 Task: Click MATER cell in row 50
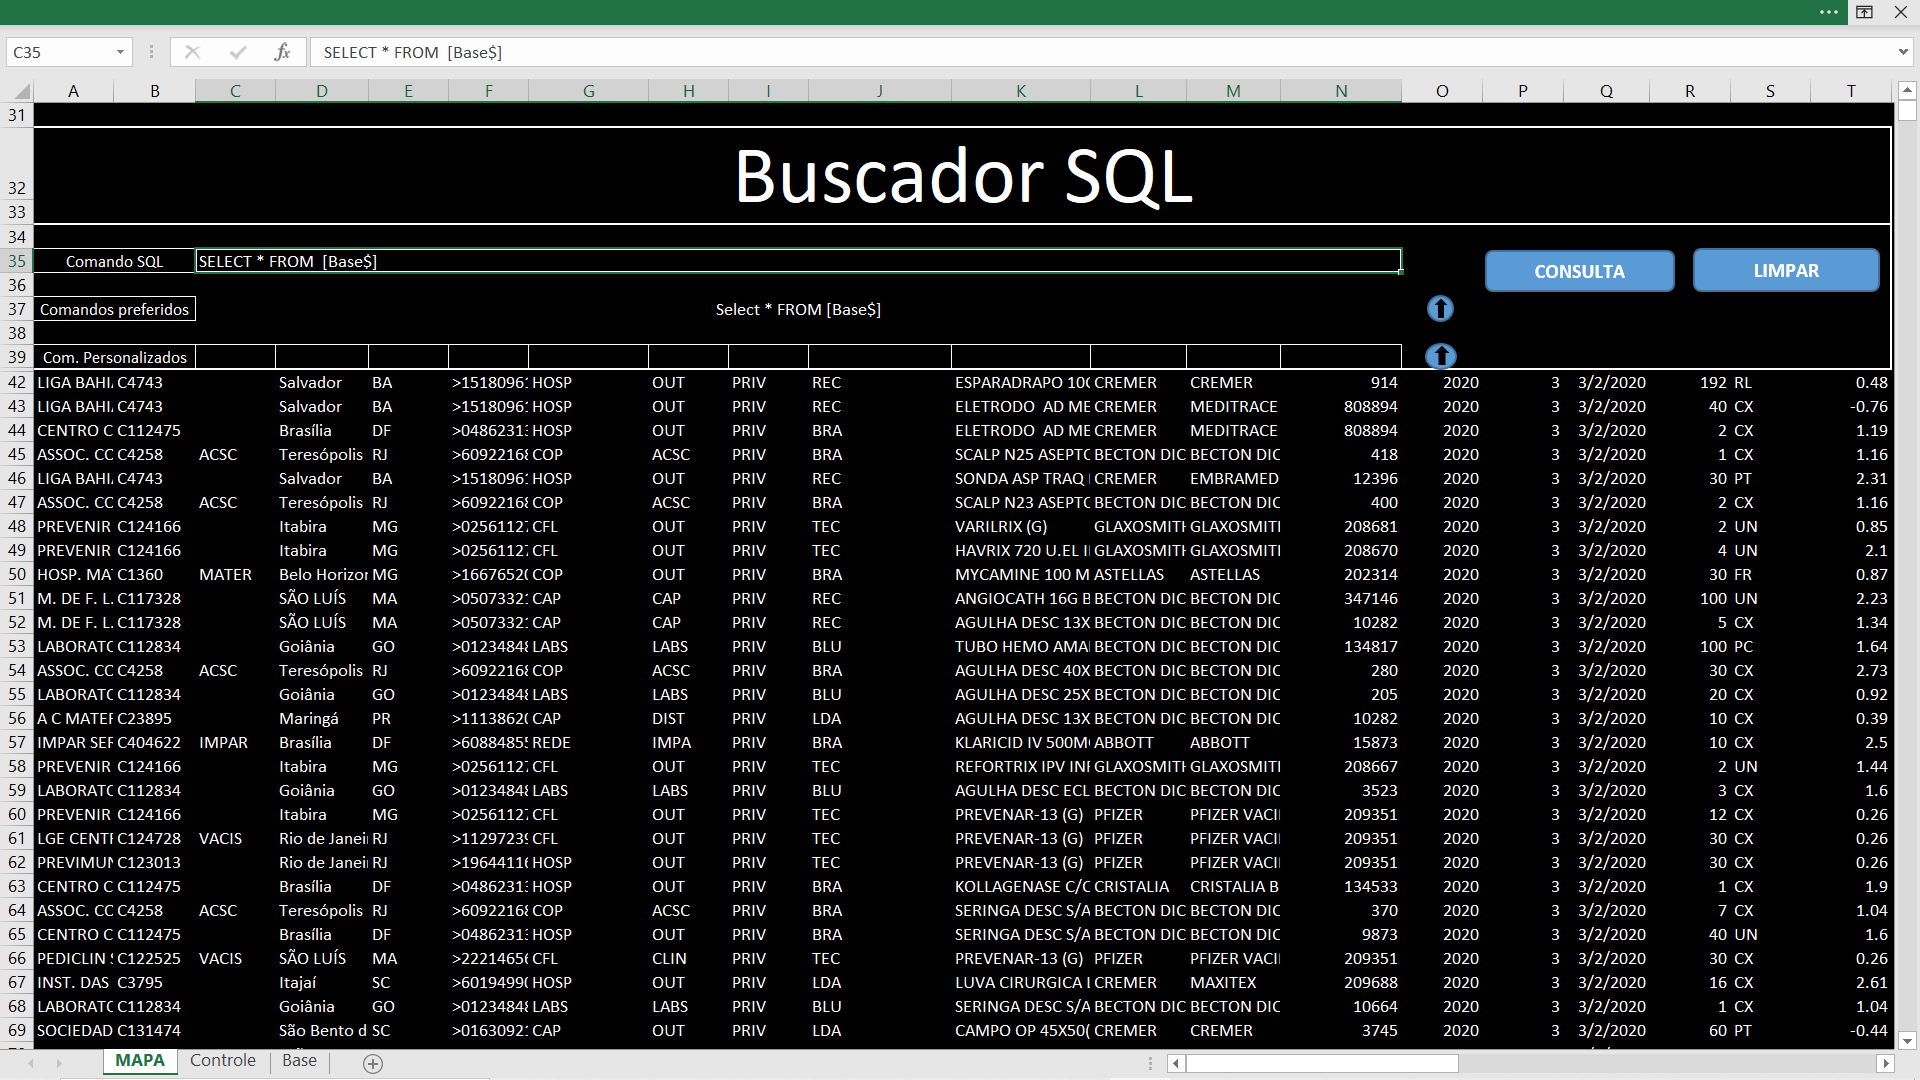235,574
